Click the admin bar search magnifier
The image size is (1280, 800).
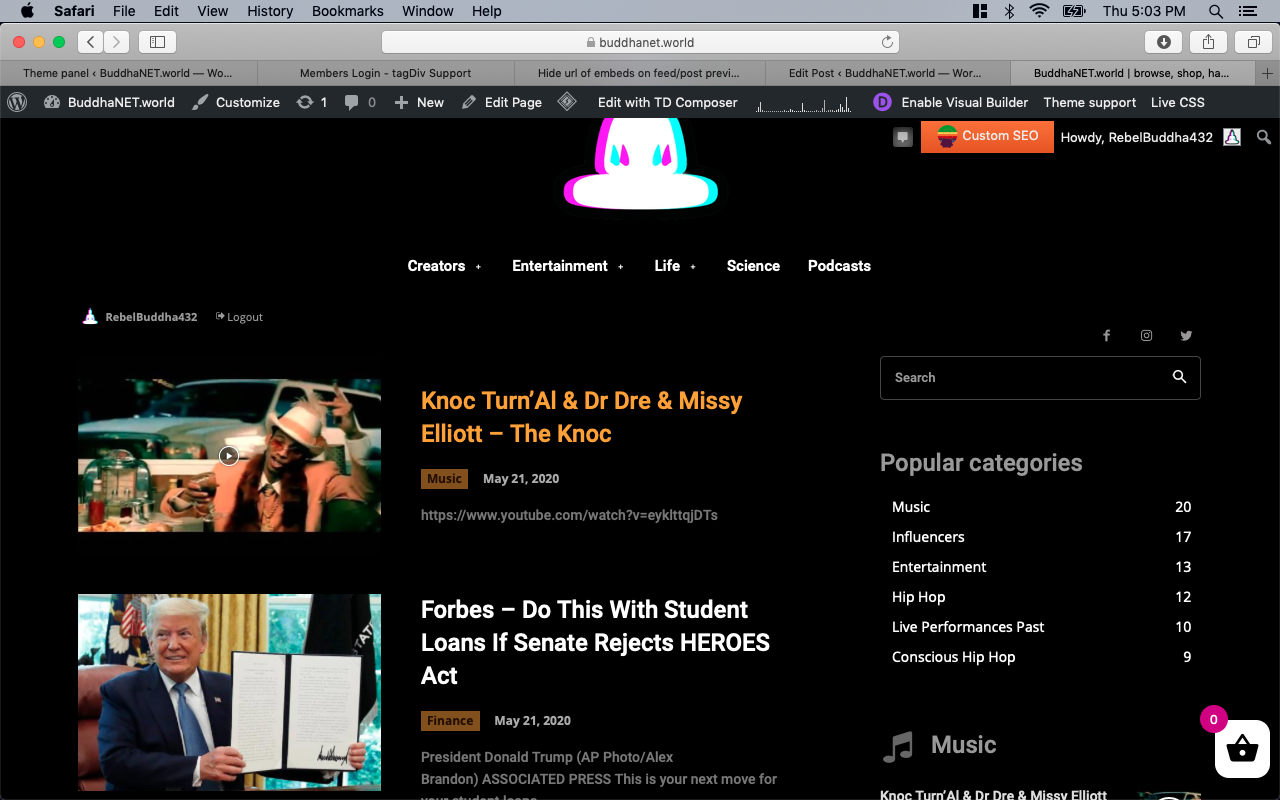(x=1264, y=137)
